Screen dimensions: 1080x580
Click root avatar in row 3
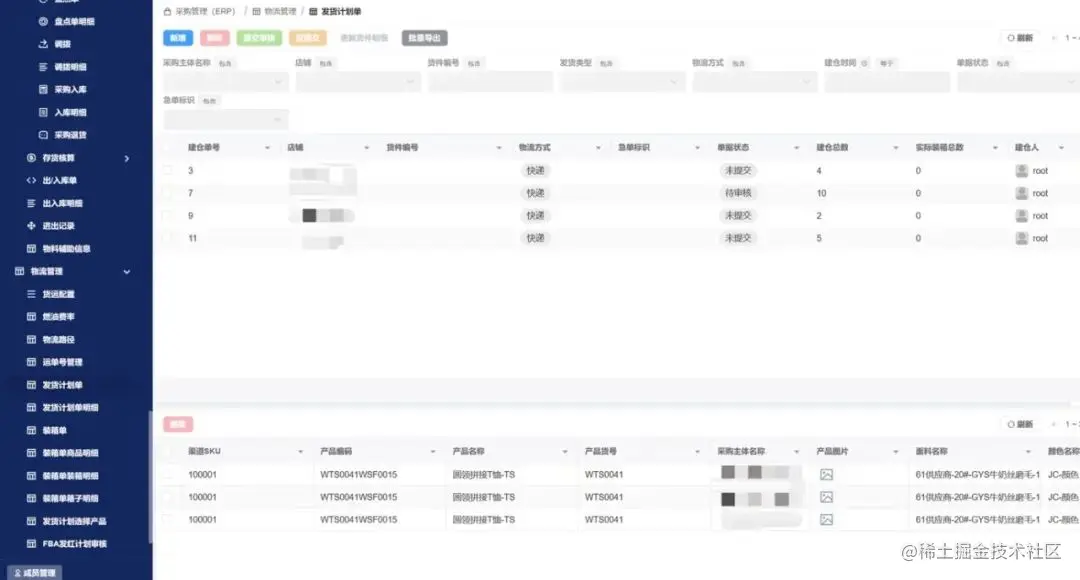point(1021,171)
